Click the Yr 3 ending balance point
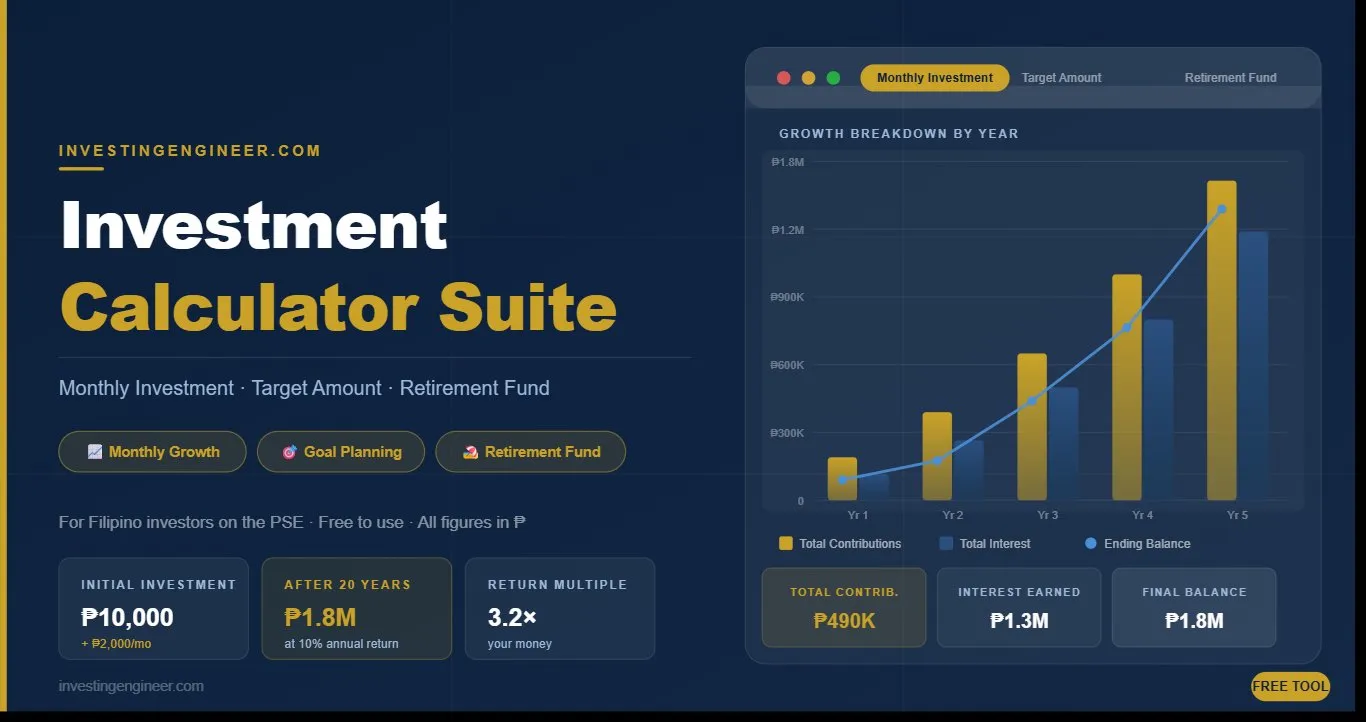The image size is (1366, 722). pyautogui.click(x=1032, y=401)
